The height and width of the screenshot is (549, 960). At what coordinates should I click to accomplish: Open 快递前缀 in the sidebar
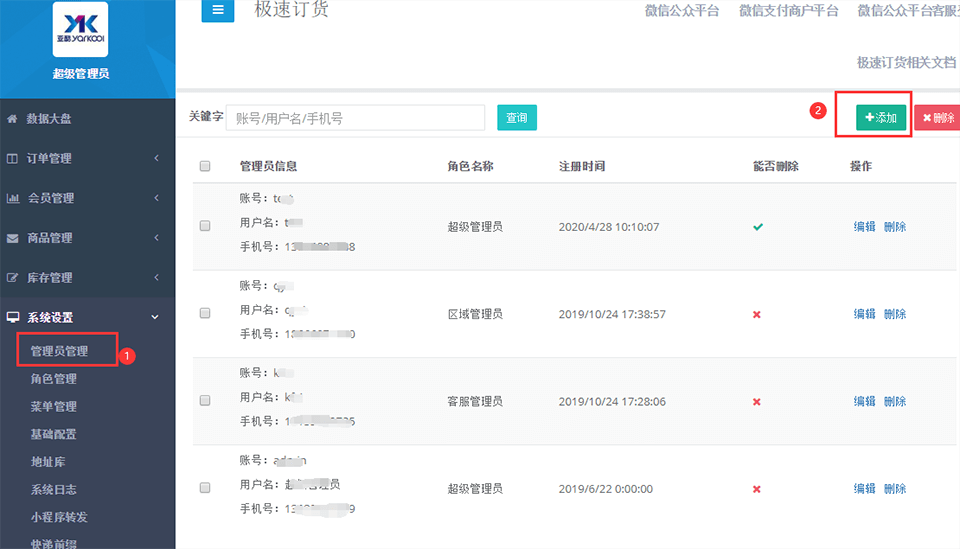[x=54, y=543]
